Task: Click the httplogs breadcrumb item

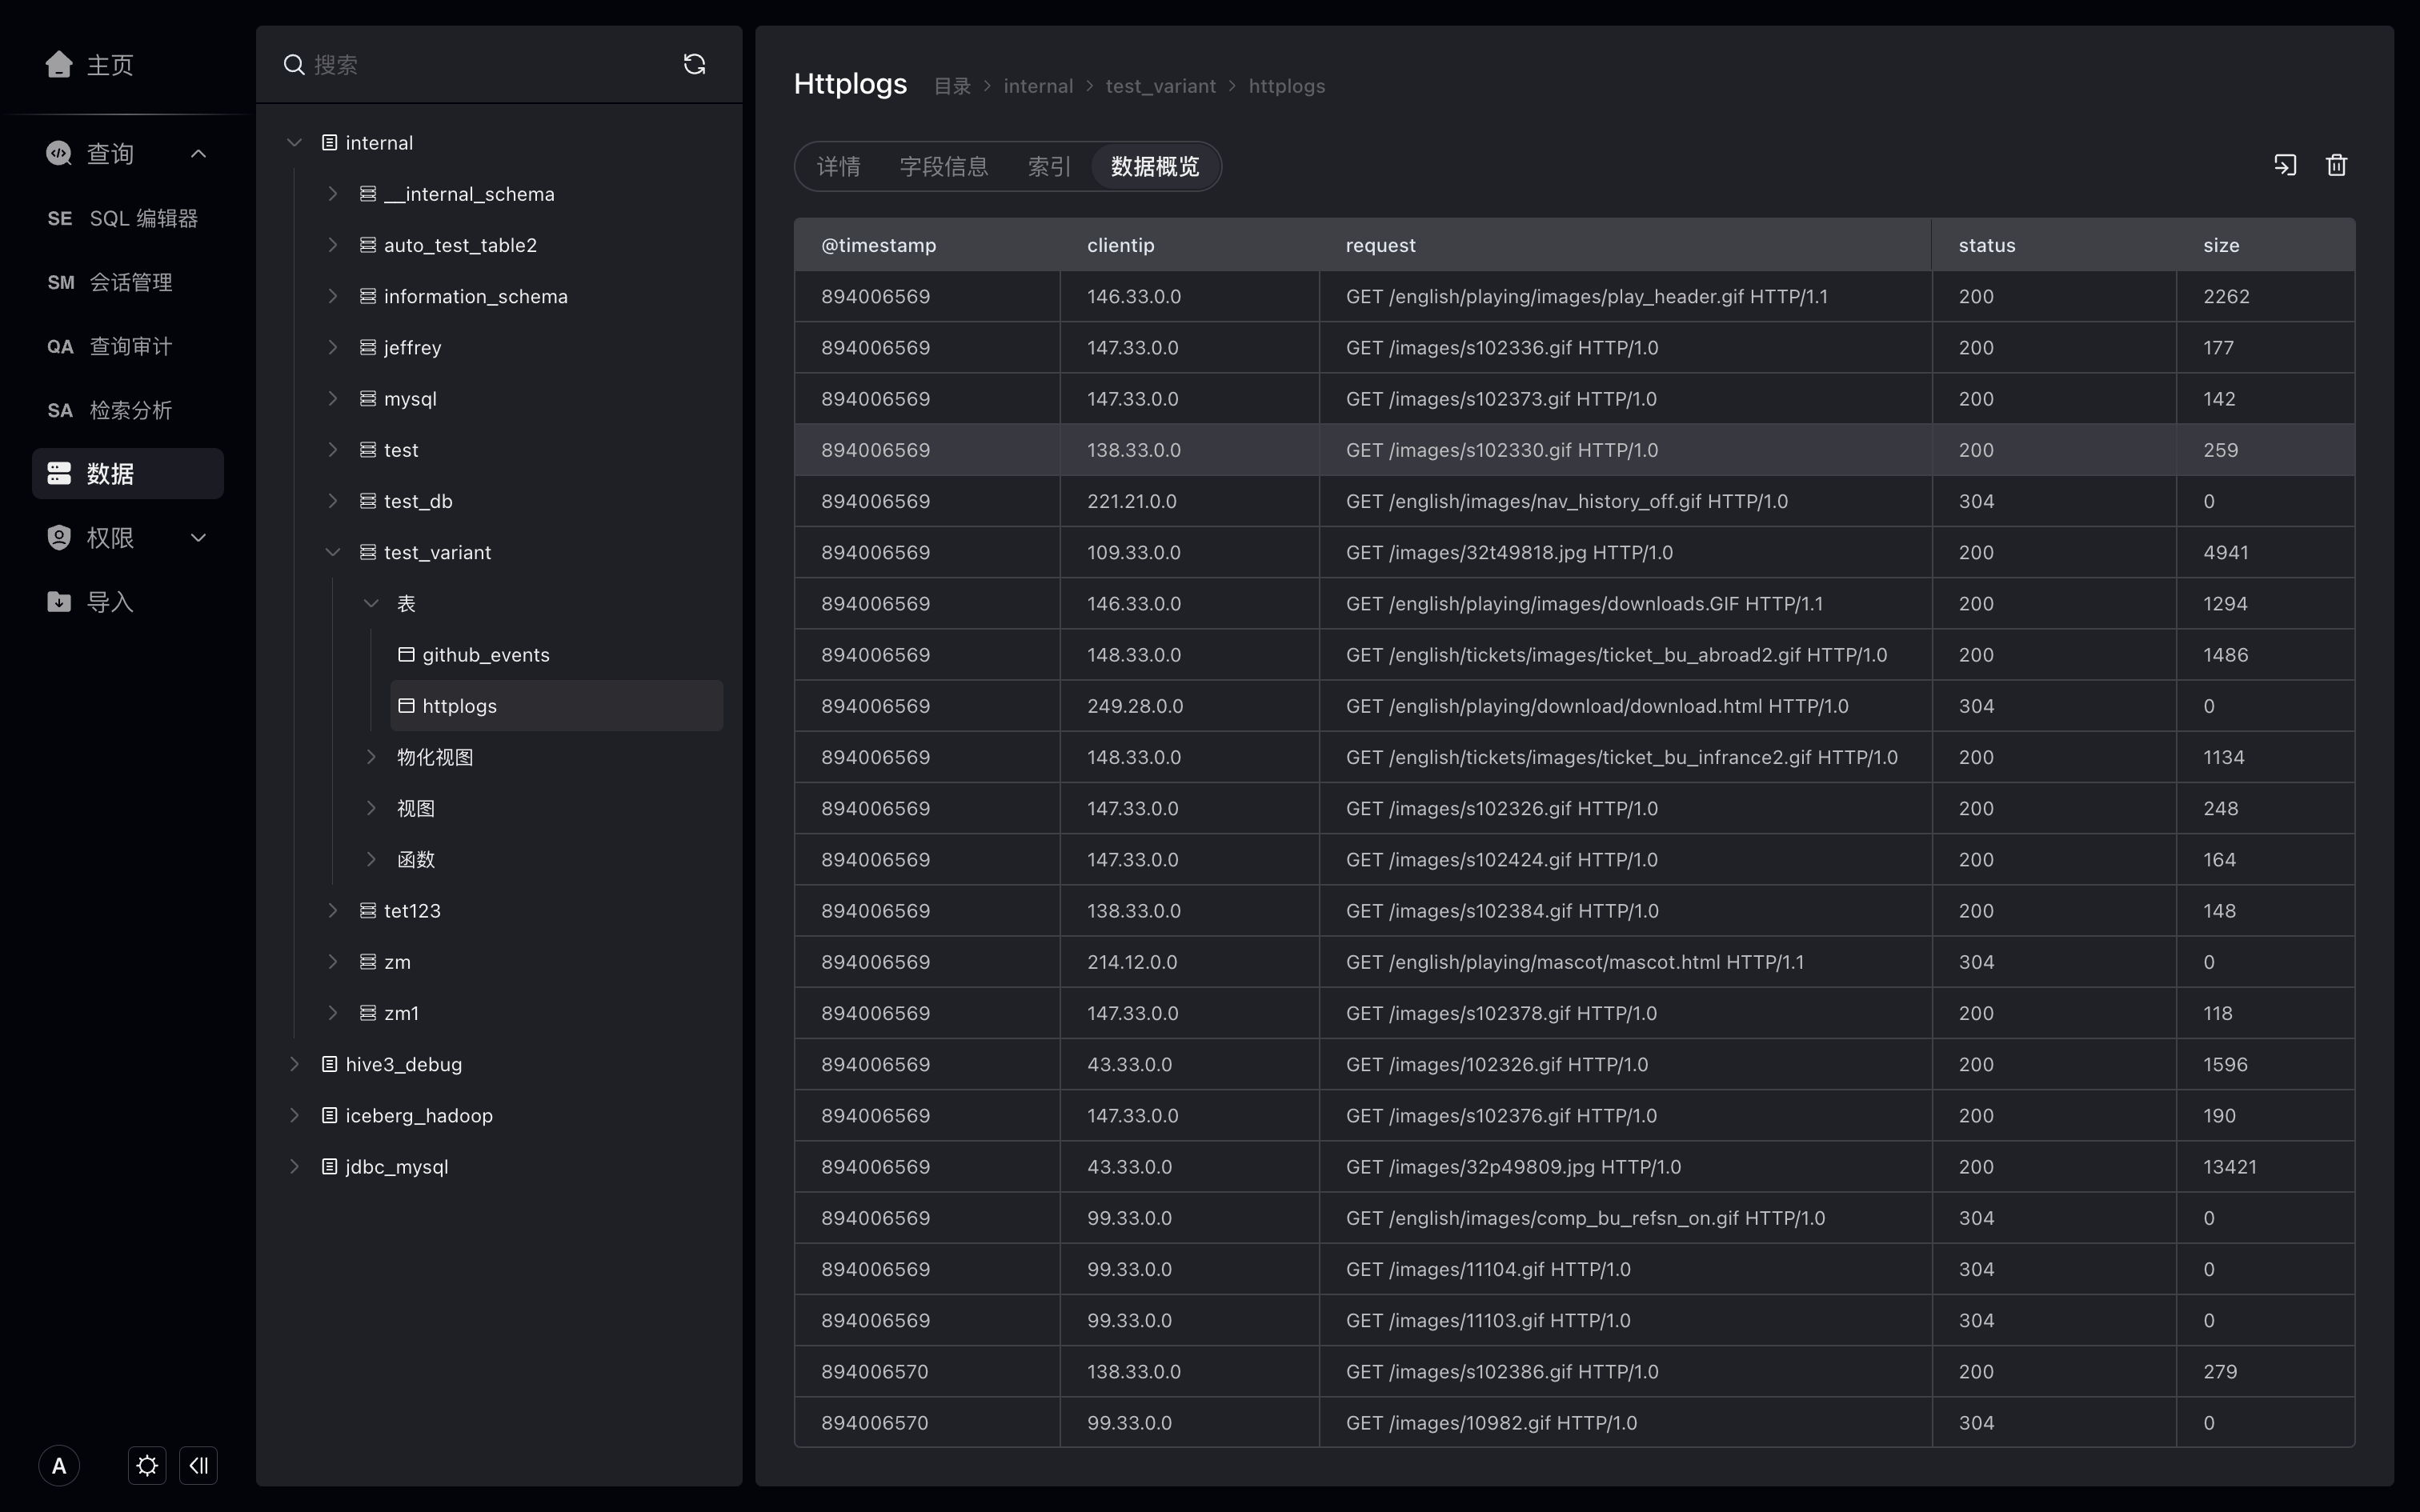Action: click(1287, 86)
